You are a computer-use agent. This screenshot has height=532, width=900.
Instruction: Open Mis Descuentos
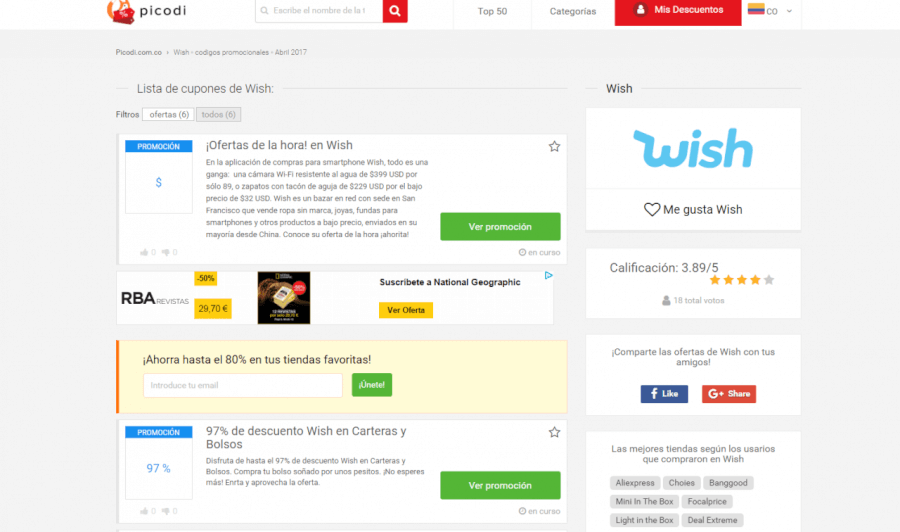(678, 10)
